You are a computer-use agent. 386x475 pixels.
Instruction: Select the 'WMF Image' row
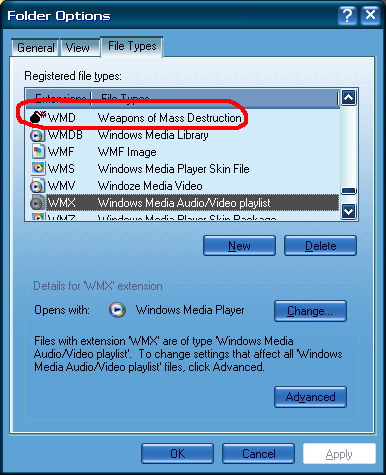pos(183,152)
